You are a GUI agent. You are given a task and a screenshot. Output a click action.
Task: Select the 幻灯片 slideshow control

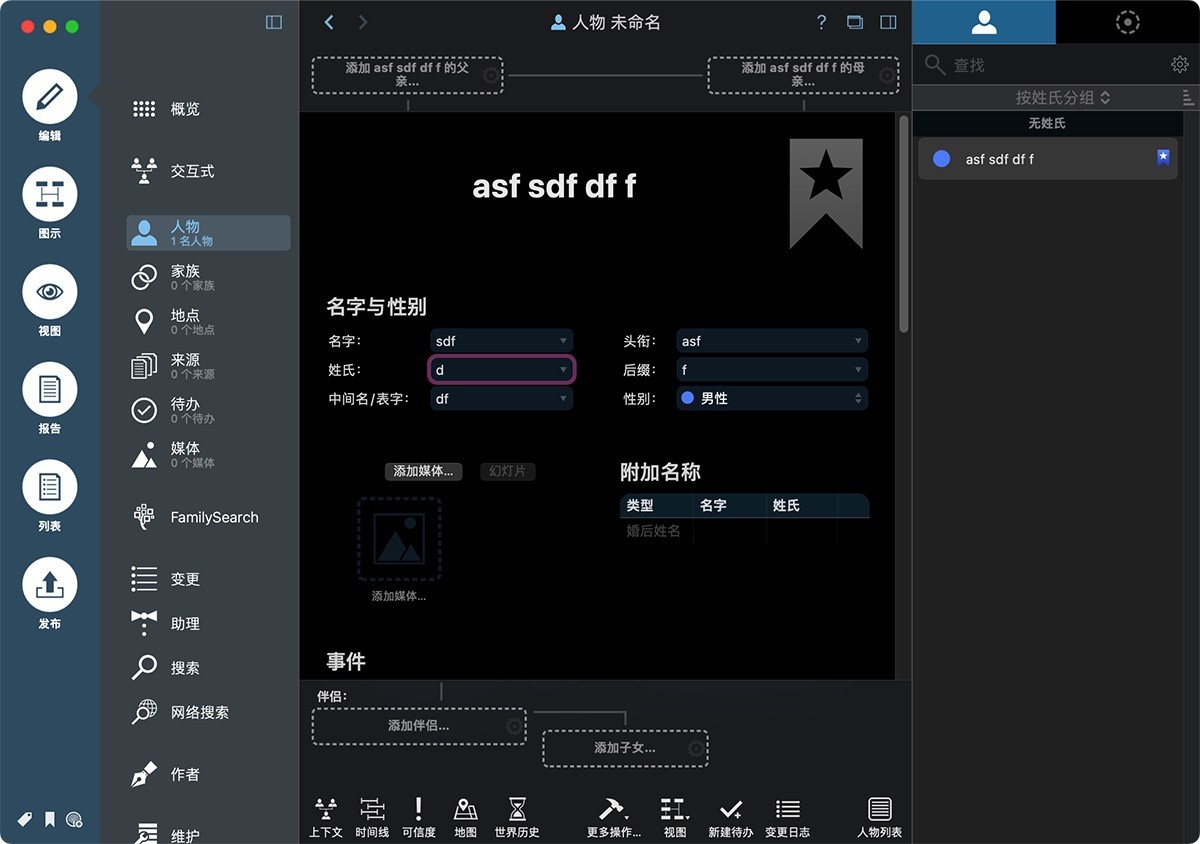tap(507, 471)
